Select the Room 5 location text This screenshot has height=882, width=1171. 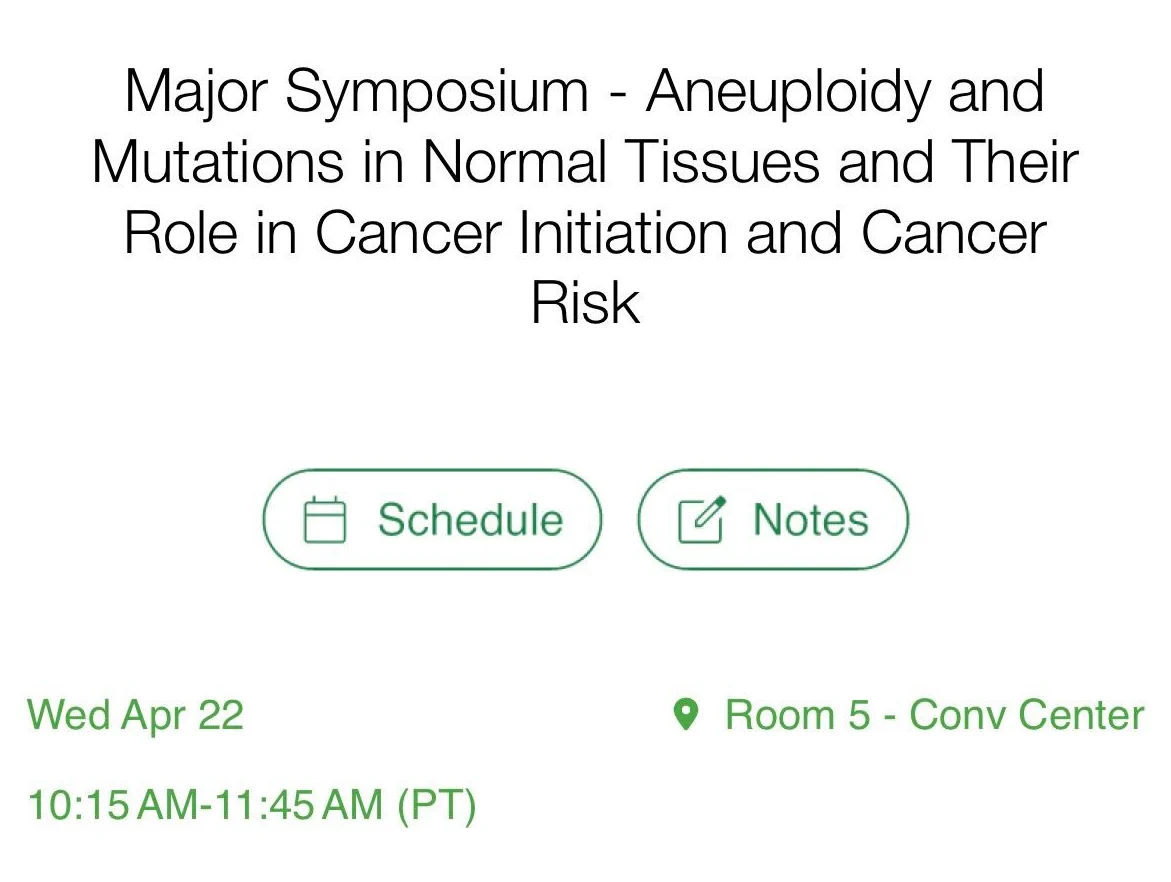click(798, 716)
